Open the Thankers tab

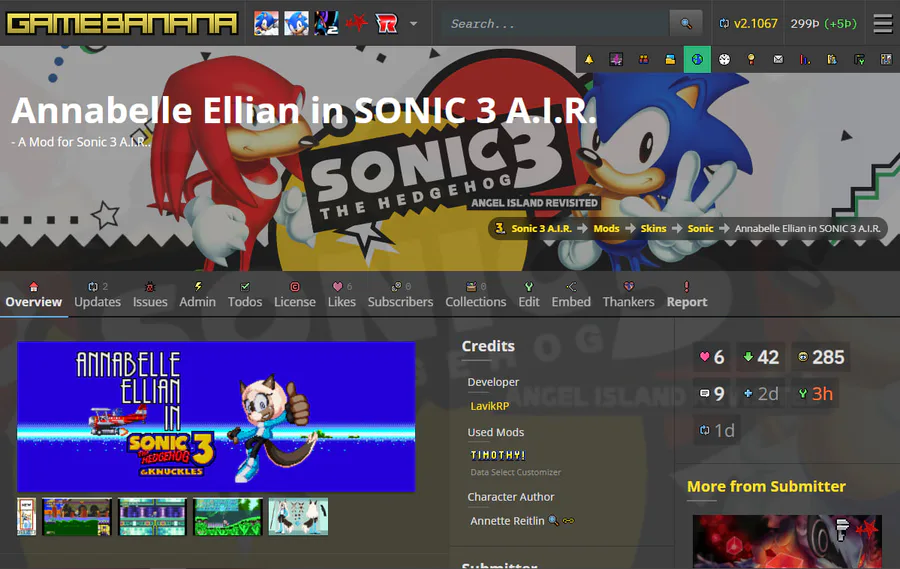629,295
